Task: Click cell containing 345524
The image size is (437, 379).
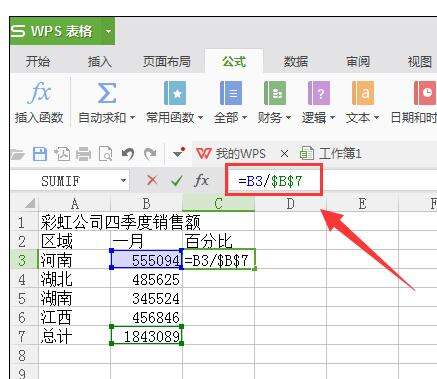Action: [x=147, y=298]
